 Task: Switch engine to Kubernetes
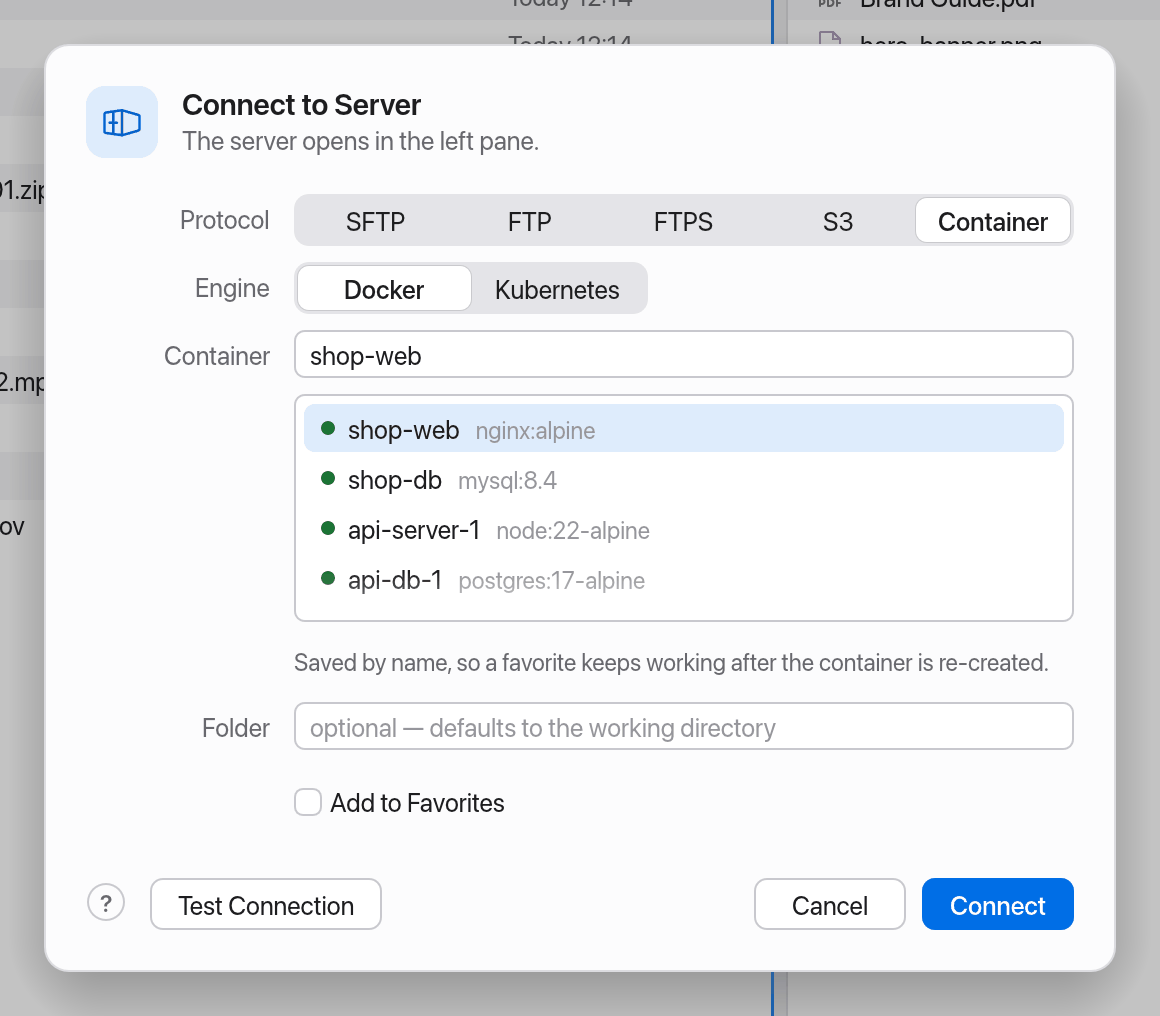(x=557, y=289)
